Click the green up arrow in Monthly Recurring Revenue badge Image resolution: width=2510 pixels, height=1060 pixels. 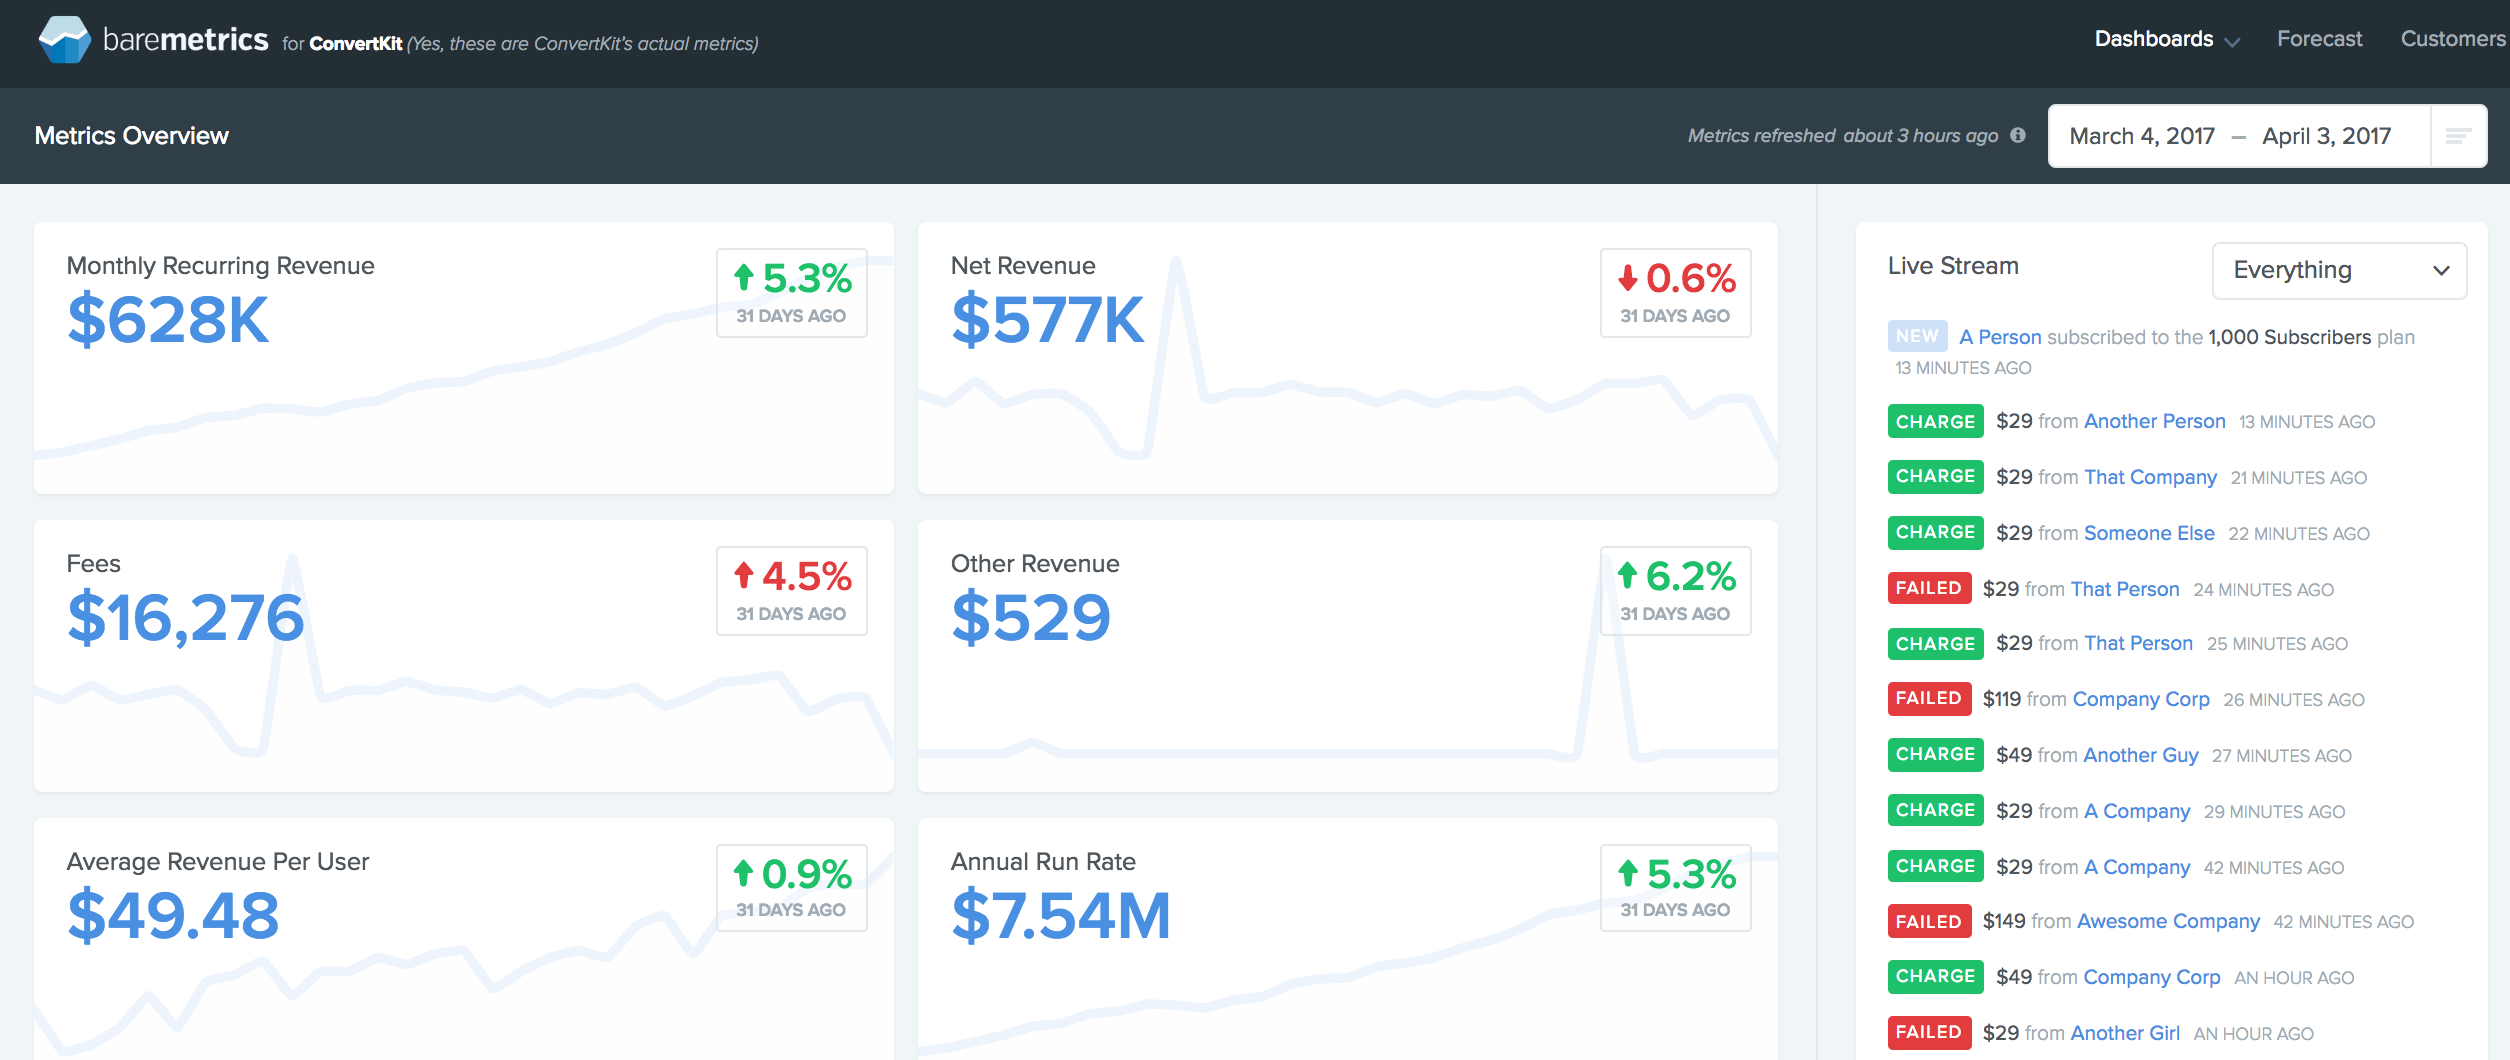743,277
